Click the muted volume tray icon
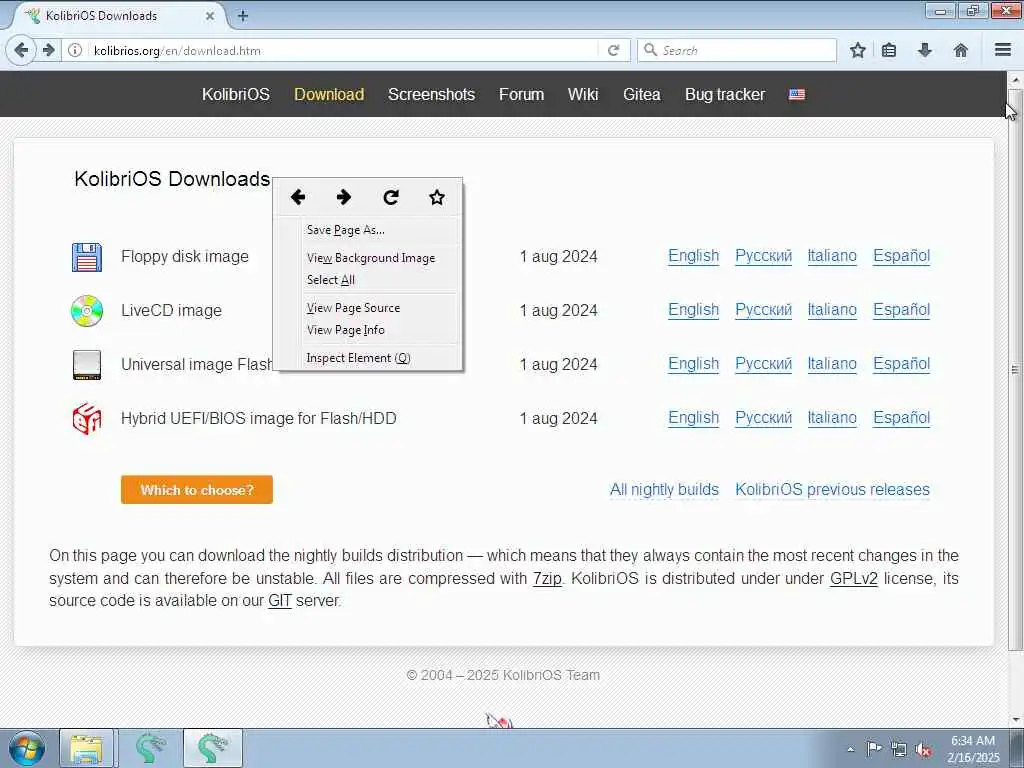Image resolution: width=1024 pixels, height=768 pixels. tap(923, 749)
